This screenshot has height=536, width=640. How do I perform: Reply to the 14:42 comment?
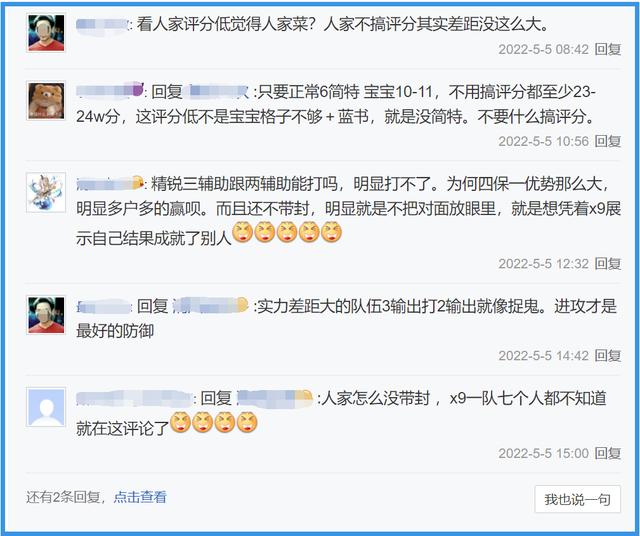click(608, 356)
